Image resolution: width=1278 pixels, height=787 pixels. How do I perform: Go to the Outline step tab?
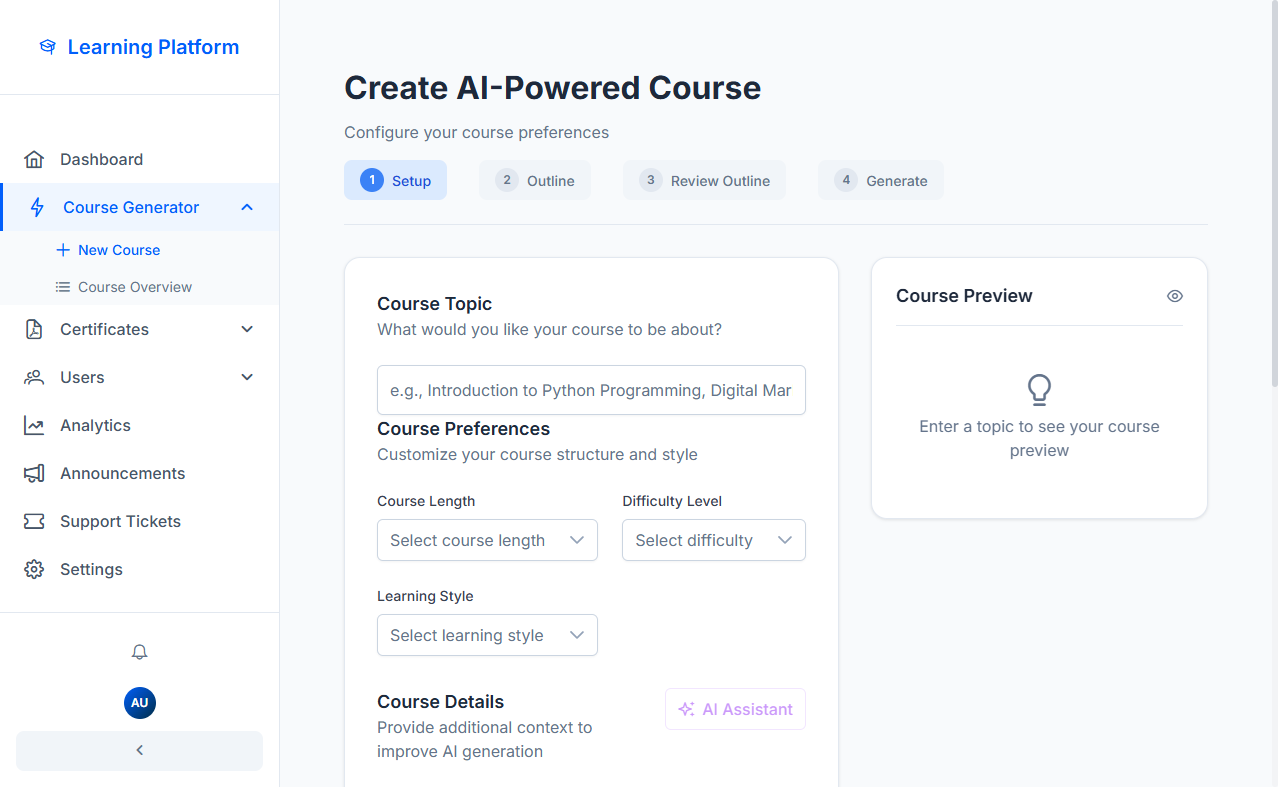pos(535,181)
